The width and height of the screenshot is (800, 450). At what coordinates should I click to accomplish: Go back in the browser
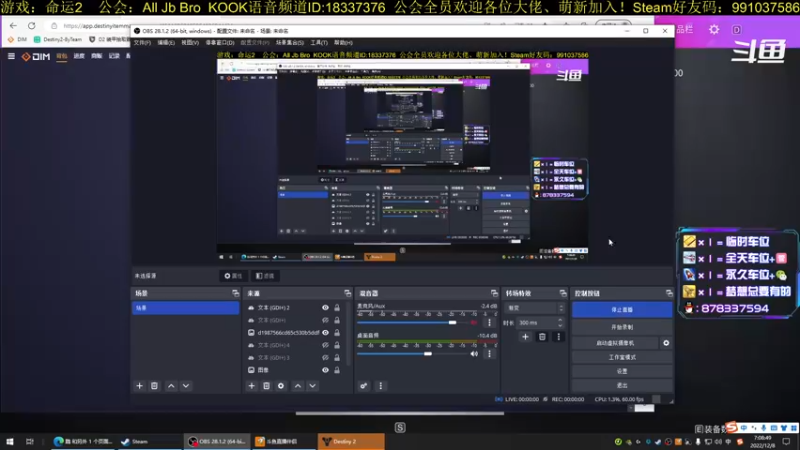click(13, 26)
